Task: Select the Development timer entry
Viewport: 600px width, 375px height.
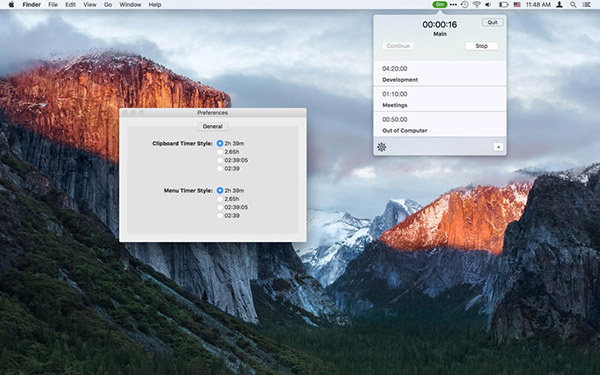Action: [x=440, y=74]
